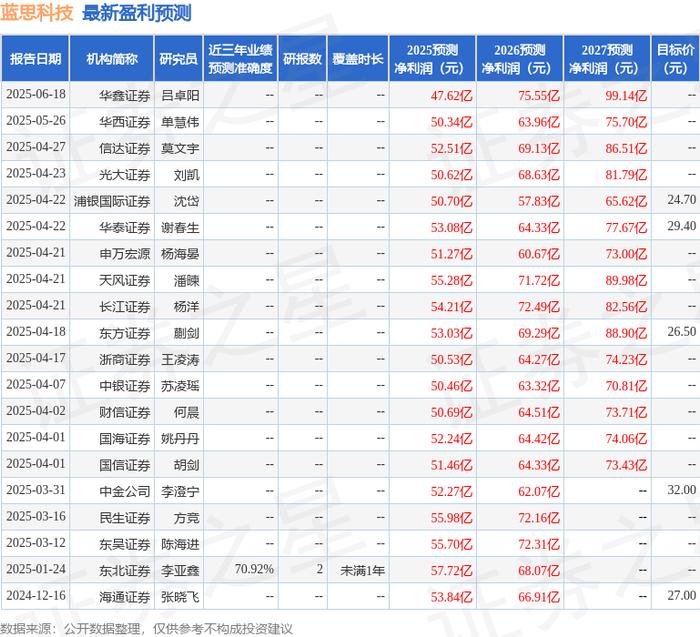
Task: Click the 2025预测净利润 column header
Action: 432,59
